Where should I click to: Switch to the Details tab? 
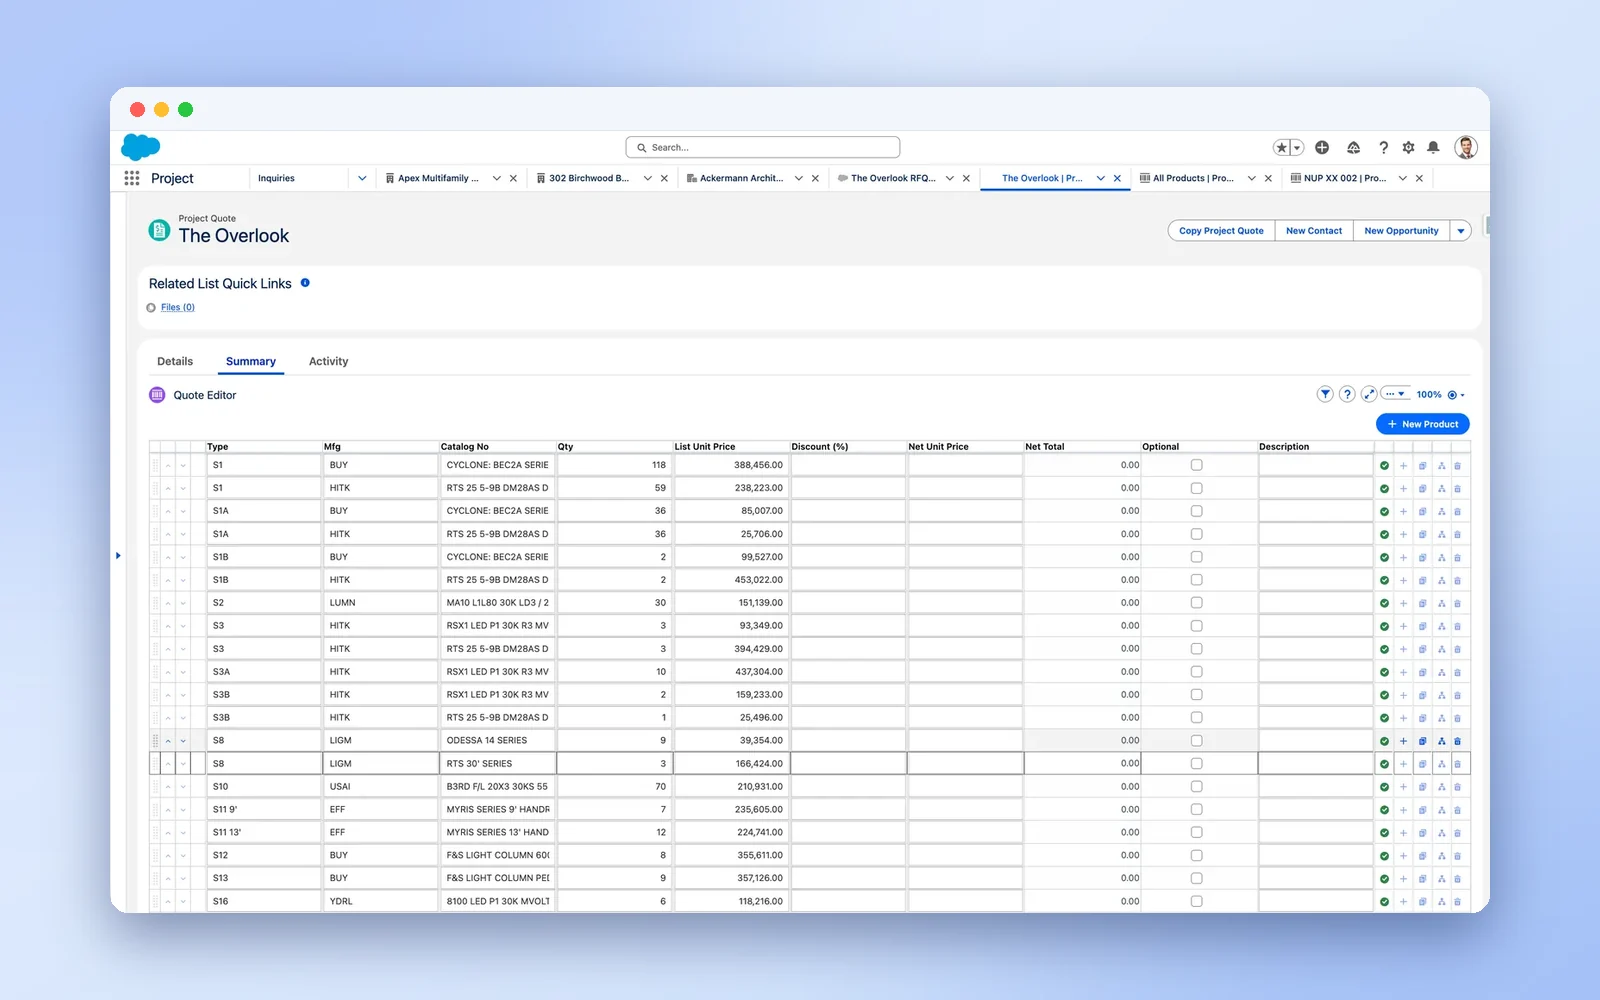tap(175, 361)
